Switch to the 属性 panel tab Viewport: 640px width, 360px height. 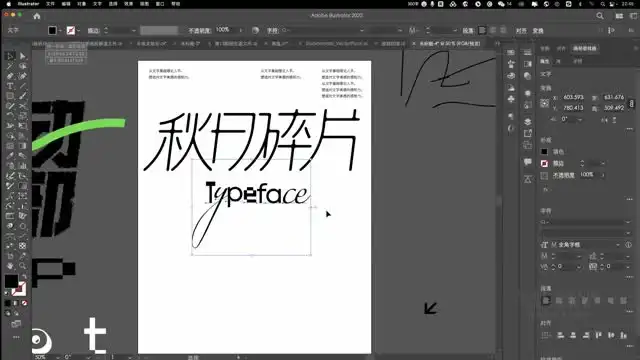[545, 61]
